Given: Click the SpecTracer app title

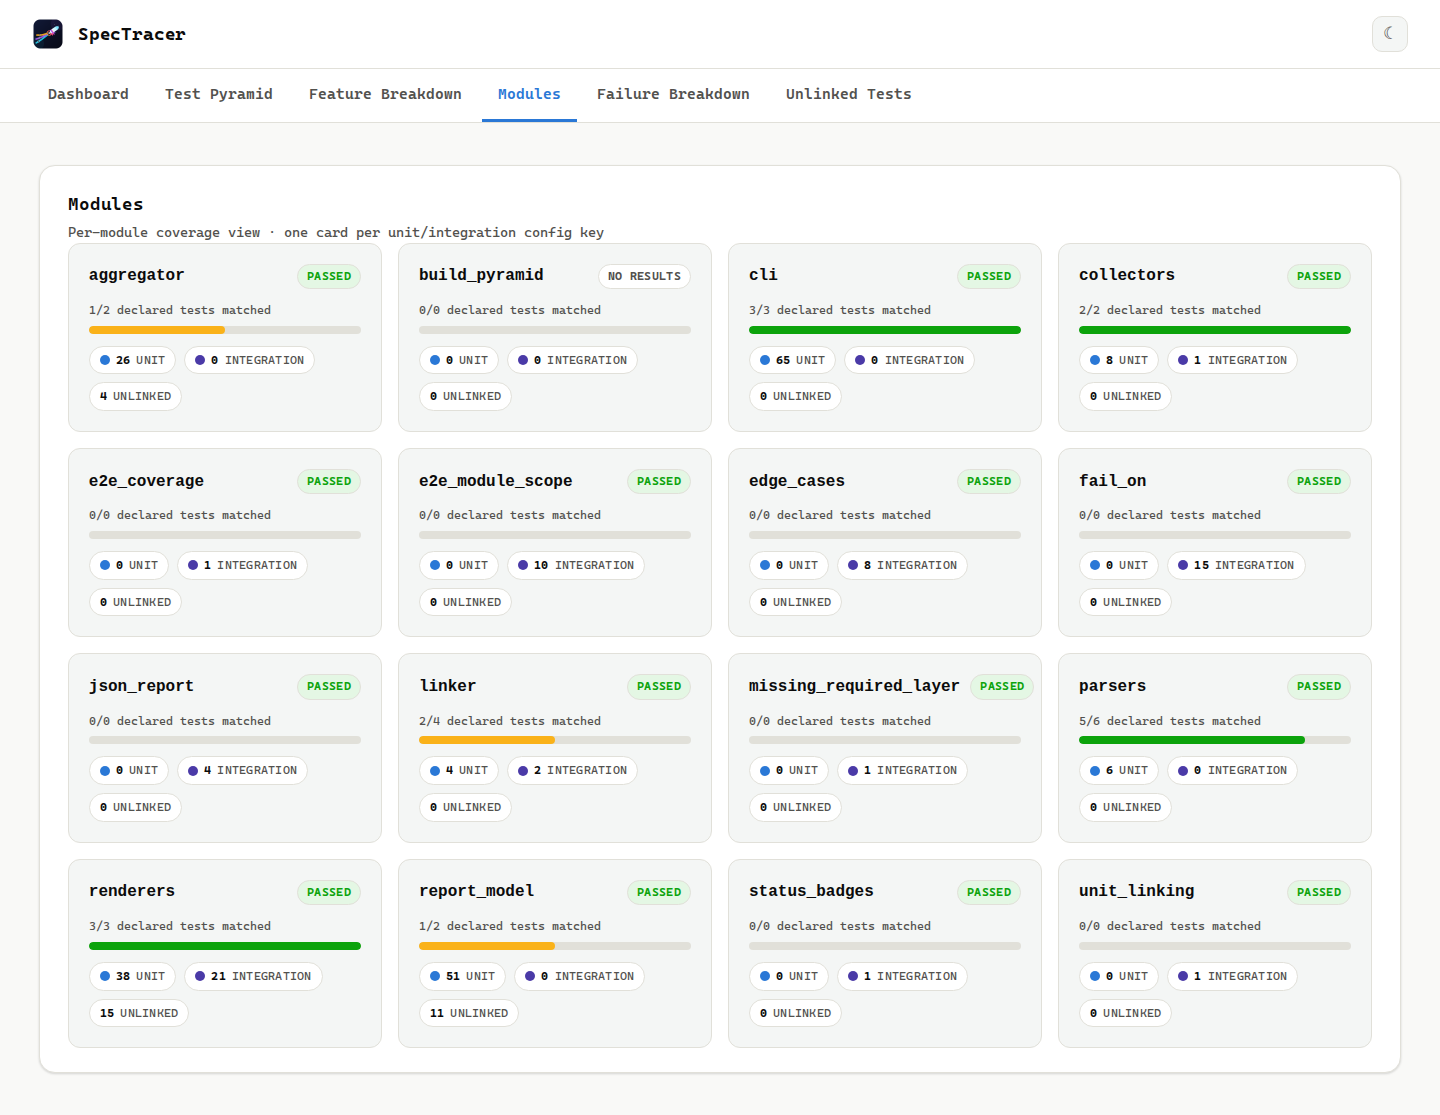Looking at the screenshot, I should point(132,34).
